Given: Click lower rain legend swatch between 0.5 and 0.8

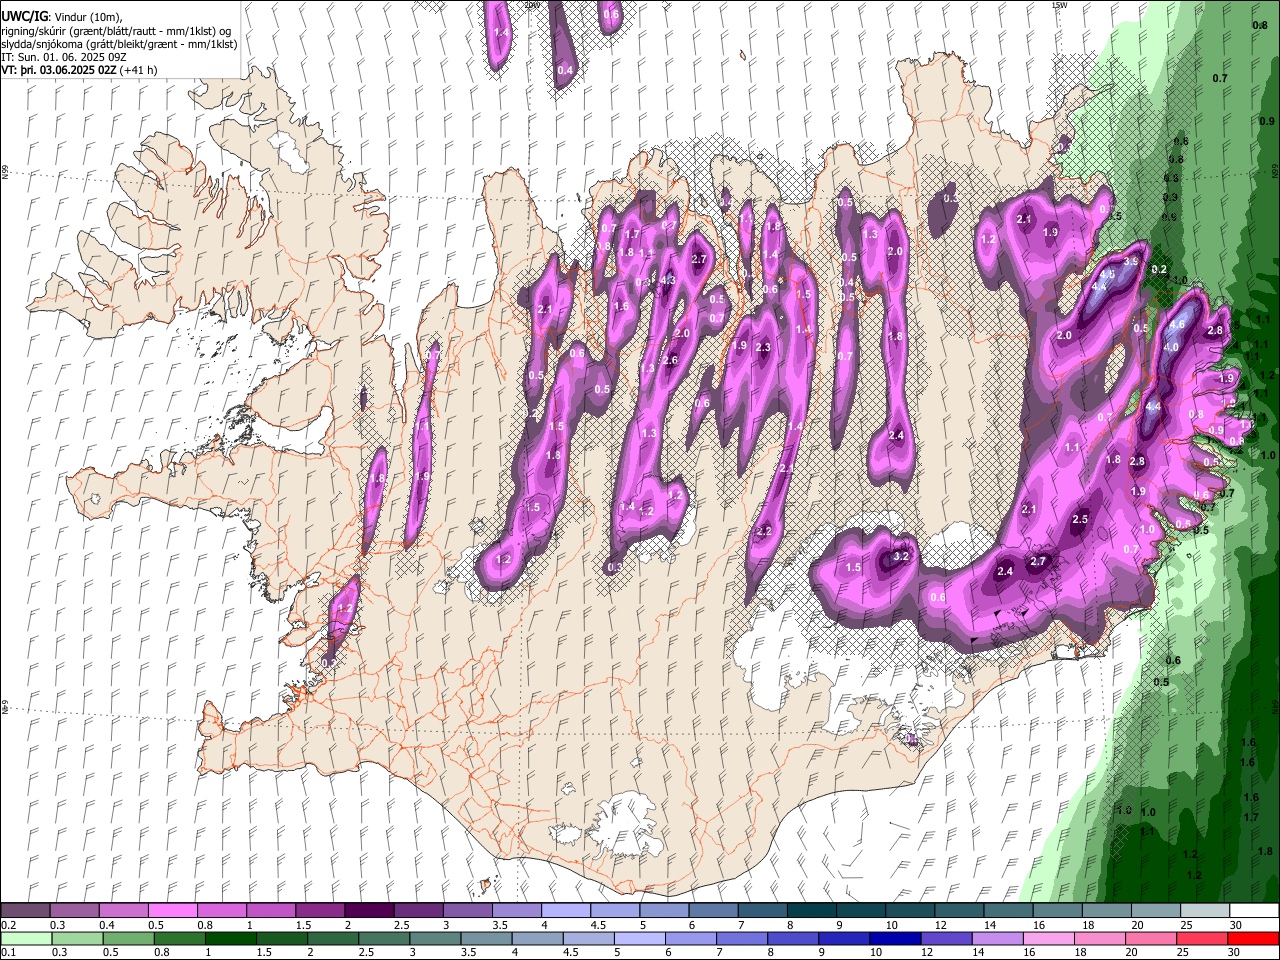Looking at the screenshot, I should (x=129, y=939).
